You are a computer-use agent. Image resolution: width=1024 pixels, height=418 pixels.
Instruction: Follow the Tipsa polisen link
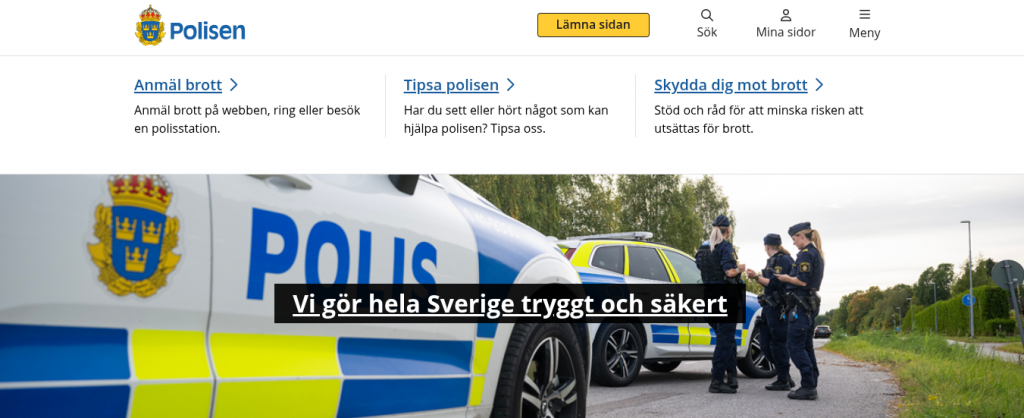tap(451, 85)
